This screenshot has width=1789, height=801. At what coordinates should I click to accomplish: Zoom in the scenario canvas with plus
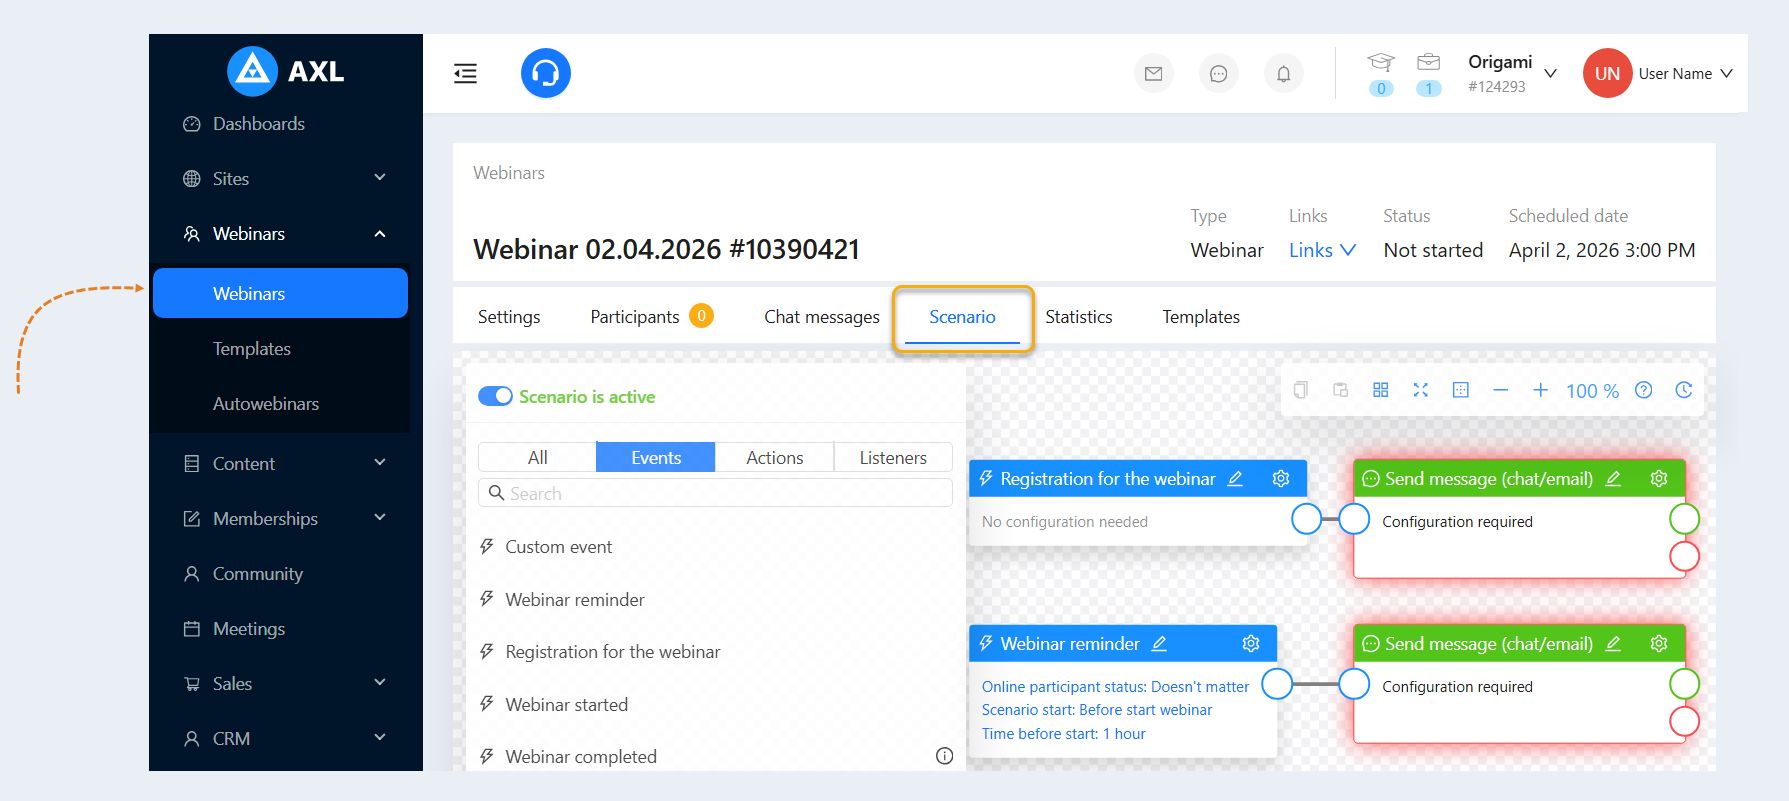1540,390
